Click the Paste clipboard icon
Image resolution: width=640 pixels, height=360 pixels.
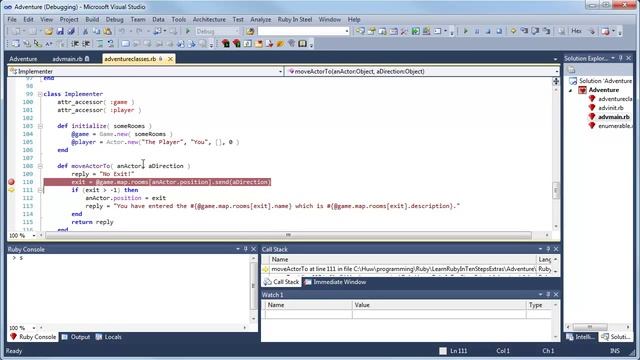107,31
